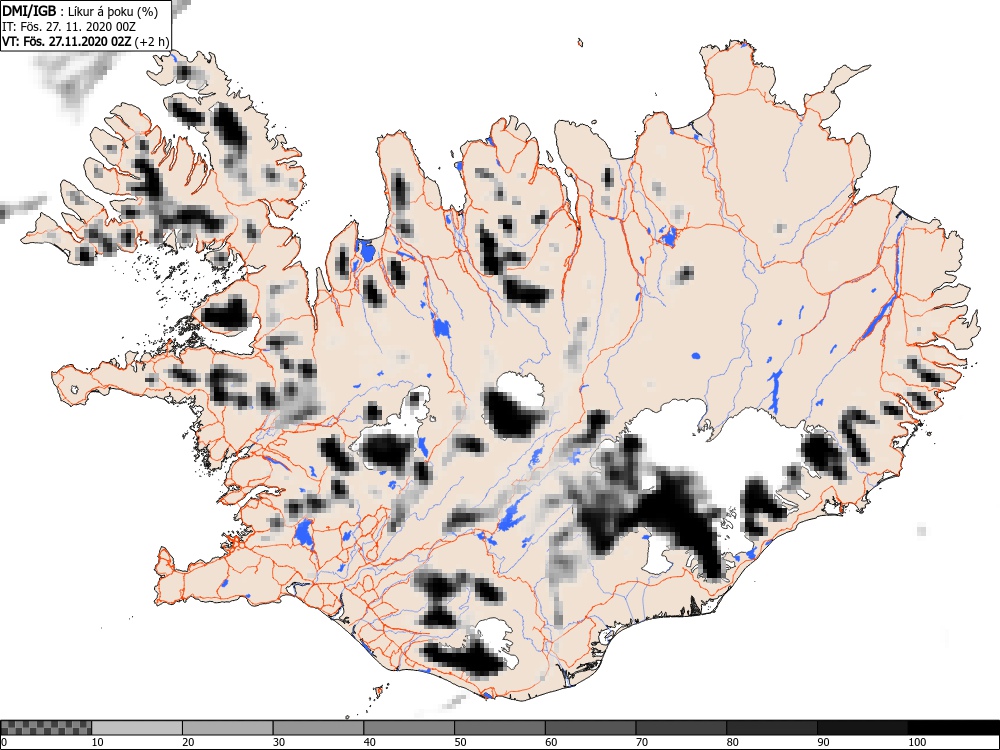Screen dimensions: 1000x750
Task: Click the 90-100 percent black swatch
Action: [862, 728]
